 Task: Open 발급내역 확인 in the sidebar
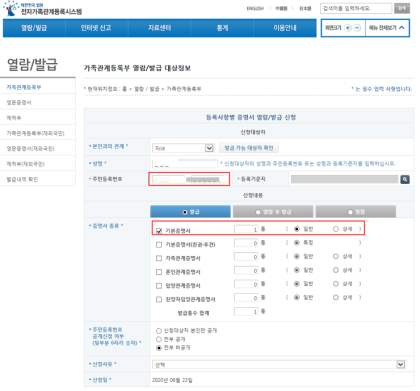click(22, 179)
